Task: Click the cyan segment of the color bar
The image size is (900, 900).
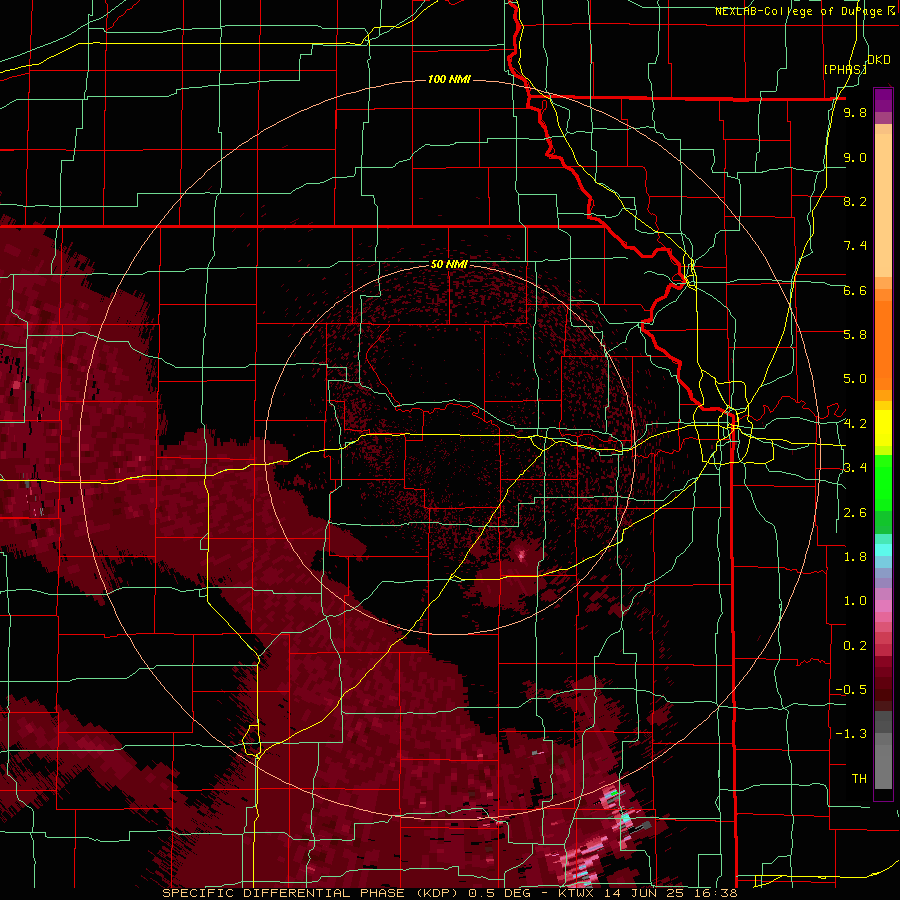Action: pos(883,550)
